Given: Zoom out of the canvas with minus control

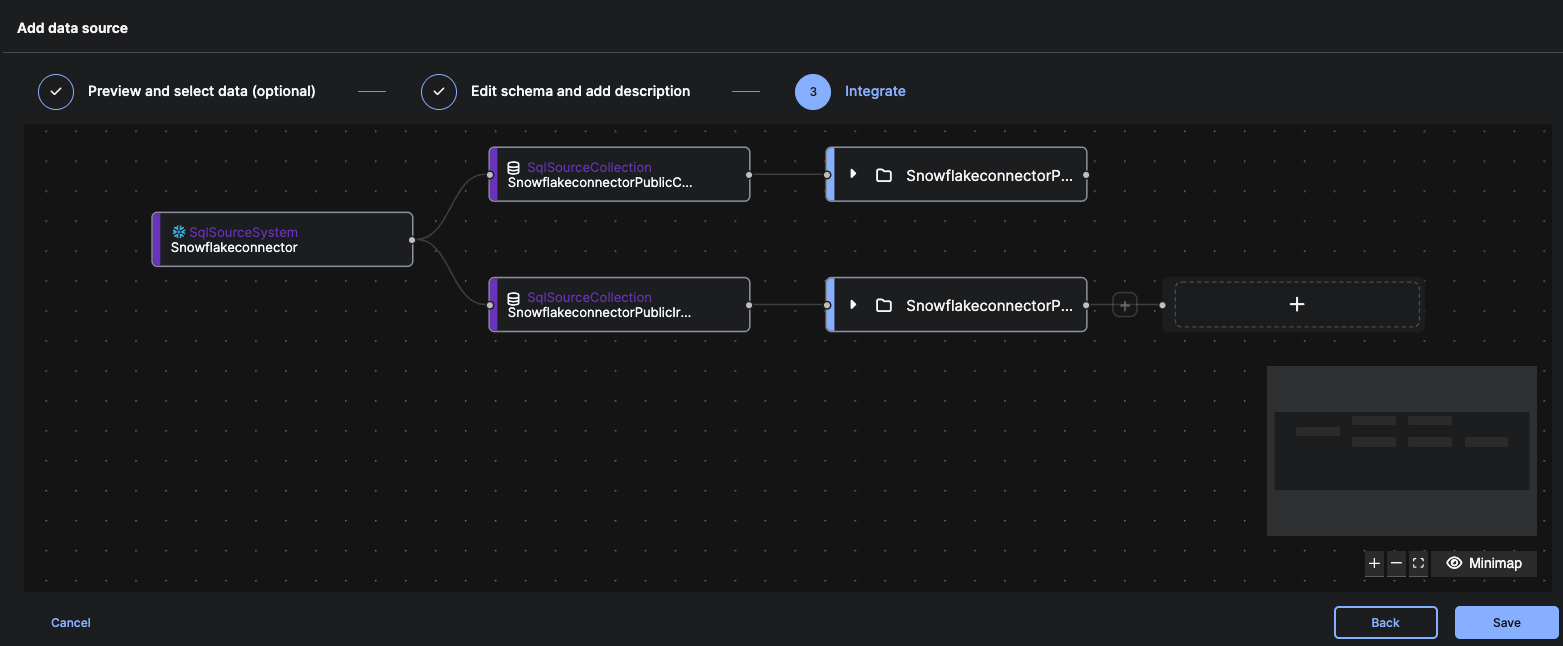Looking at the screenshot, I should tap(1396, 564).
